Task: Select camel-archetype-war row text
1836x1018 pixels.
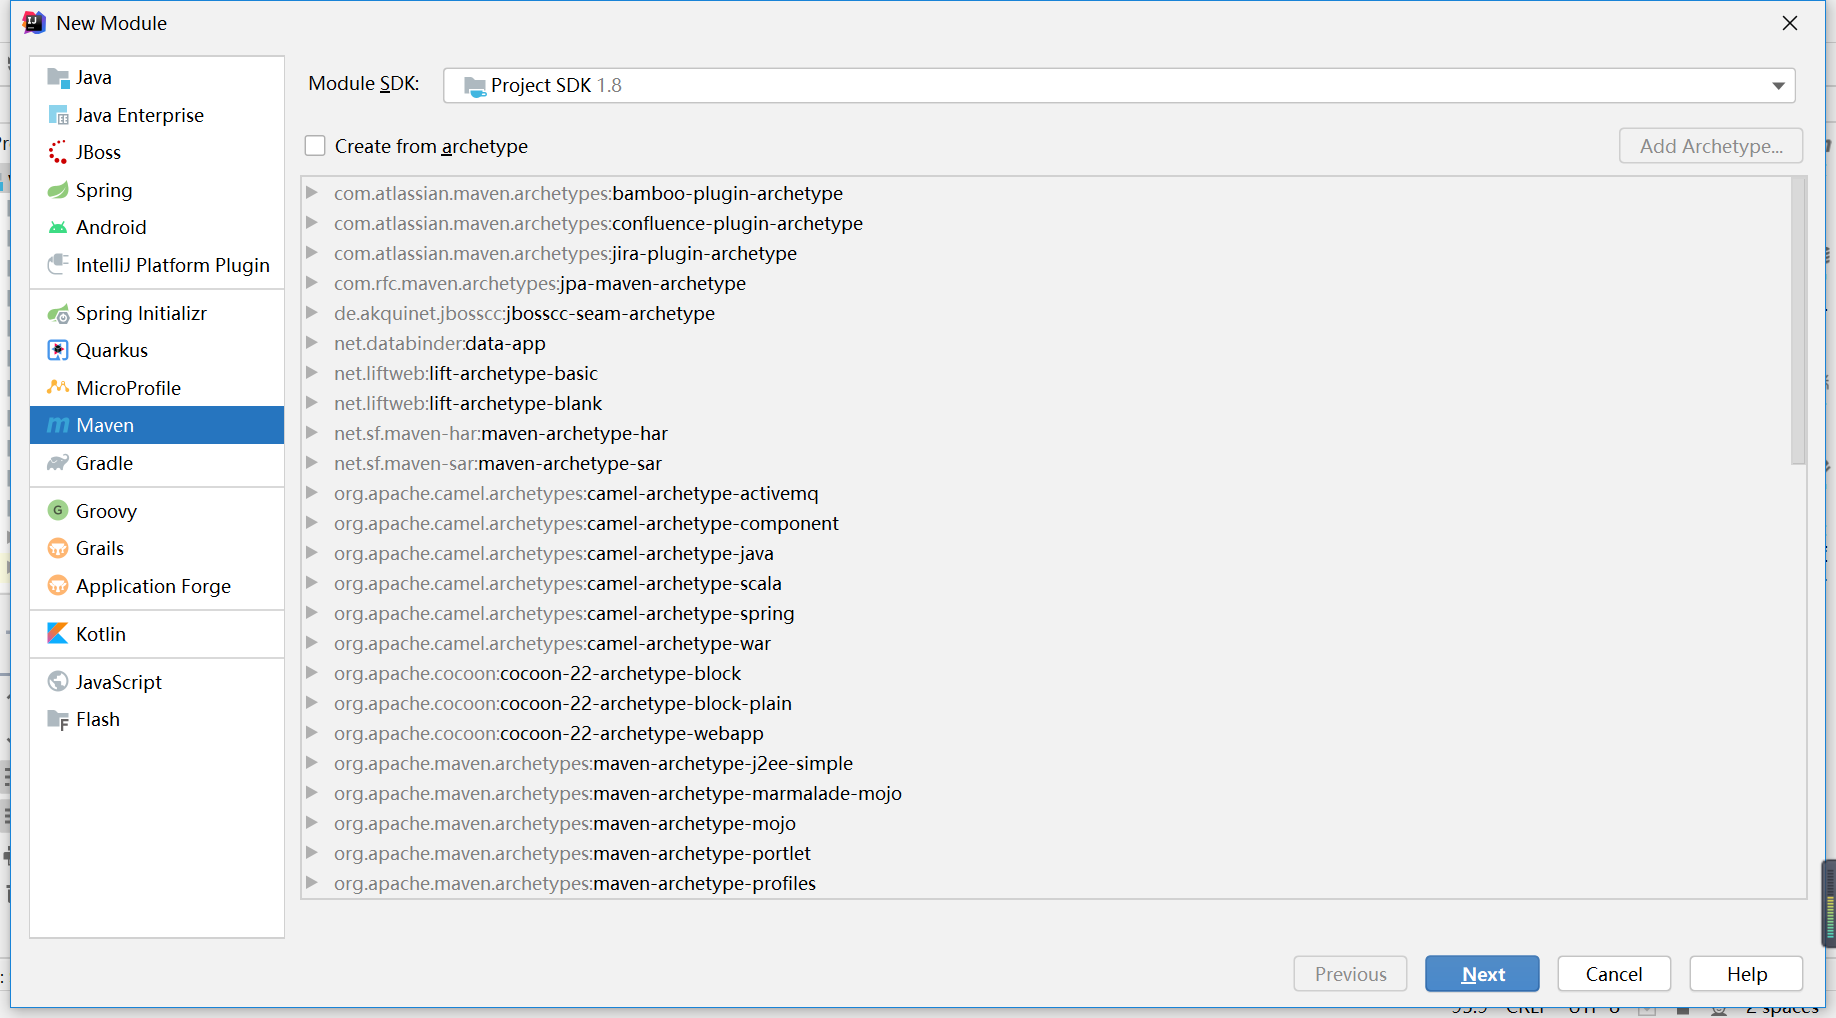Action: coord(552,643)
